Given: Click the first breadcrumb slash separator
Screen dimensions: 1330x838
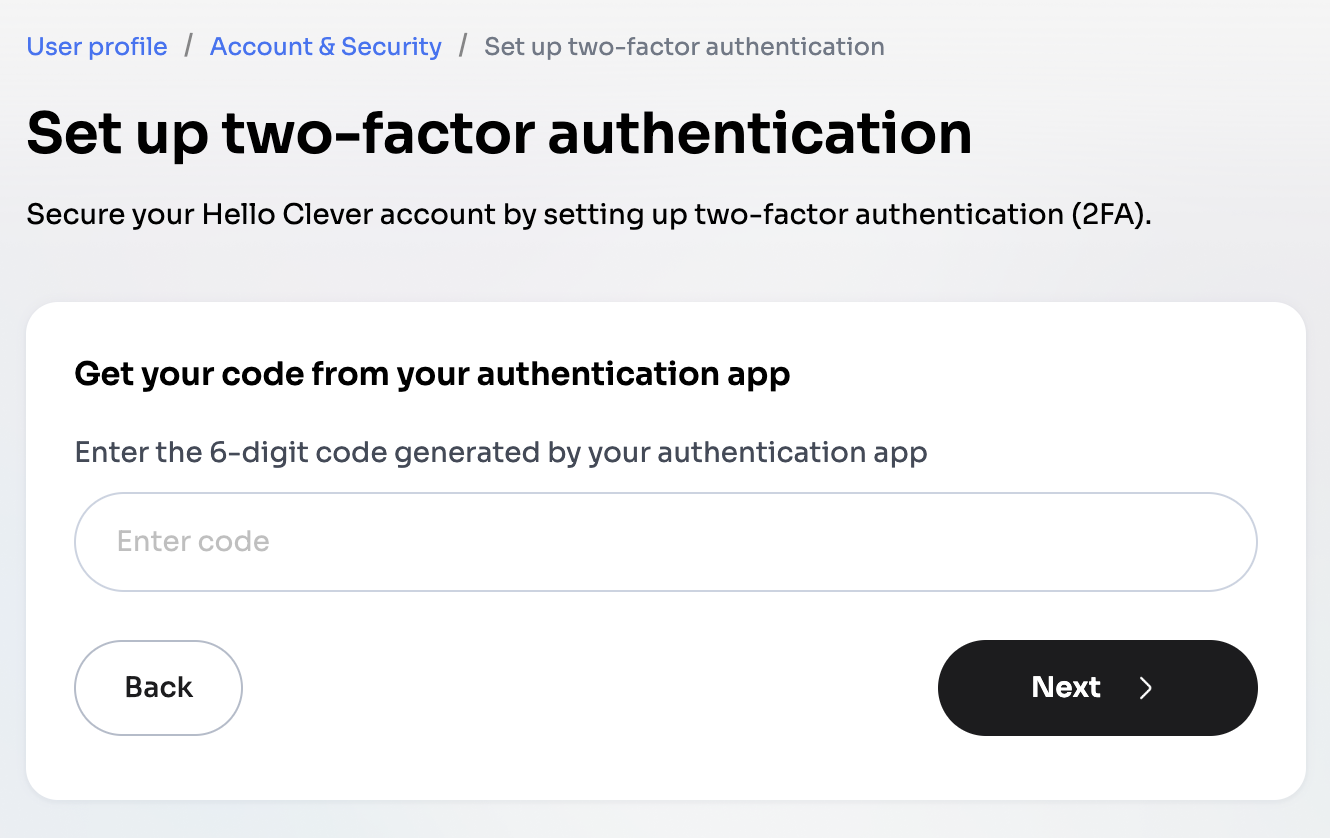Looking at the screenshot, I should 189,47.
